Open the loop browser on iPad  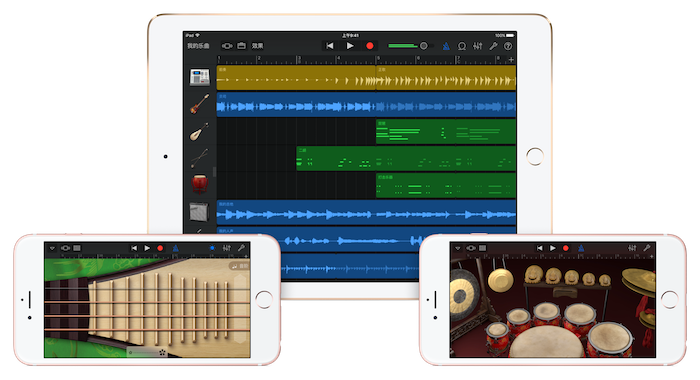tap(462, 46)
